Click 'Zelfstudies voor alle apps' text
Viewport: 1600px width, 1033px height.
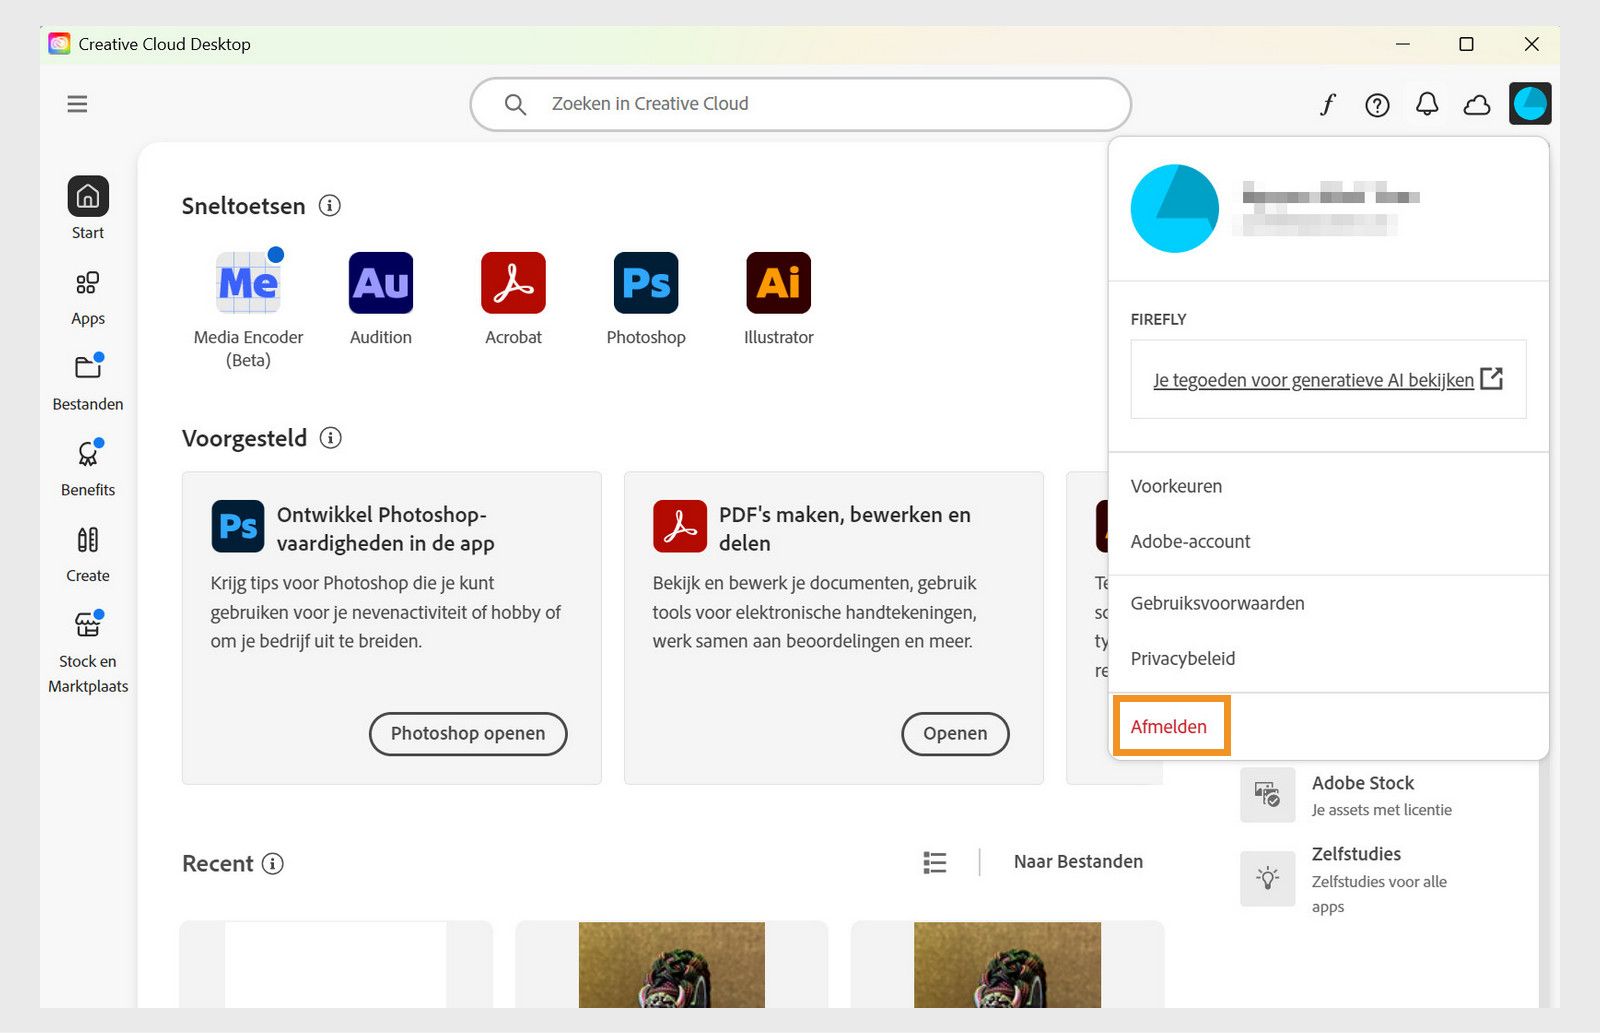pyautogui.click(x=1379, y=894)
